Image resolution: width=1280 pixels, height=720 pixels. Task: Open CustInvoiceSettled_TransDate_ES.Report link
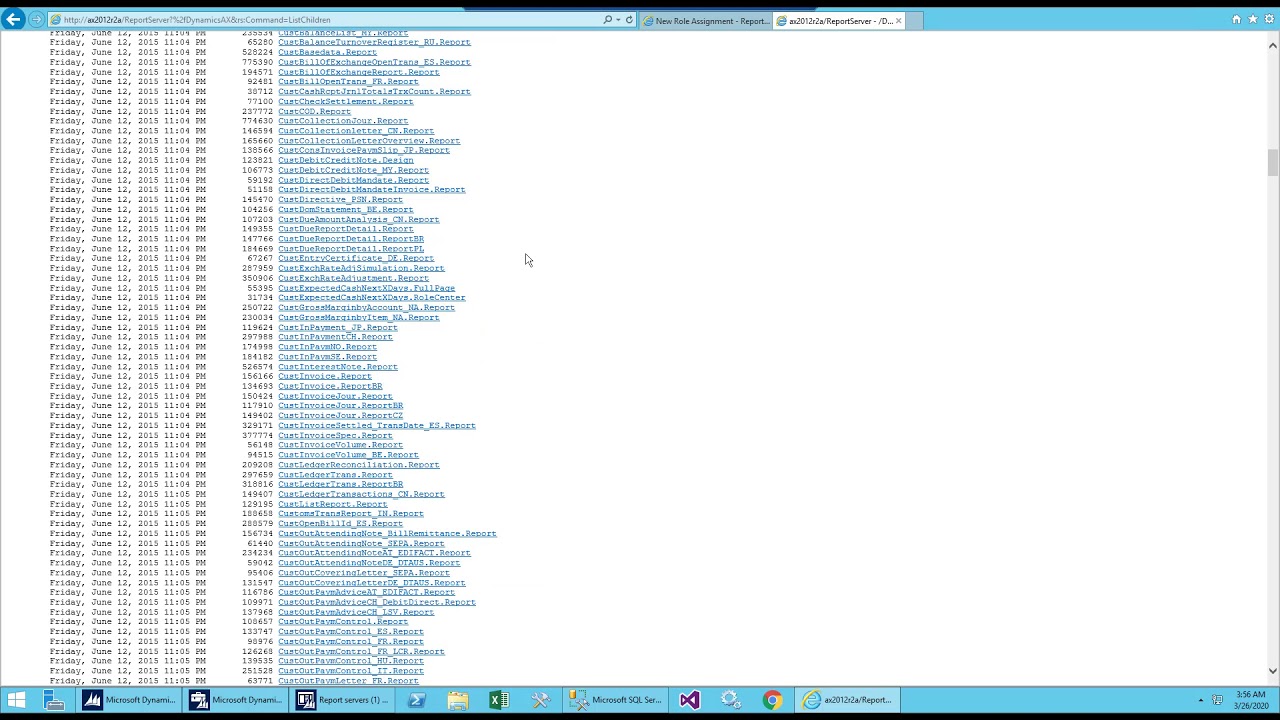tap(377, 426)
